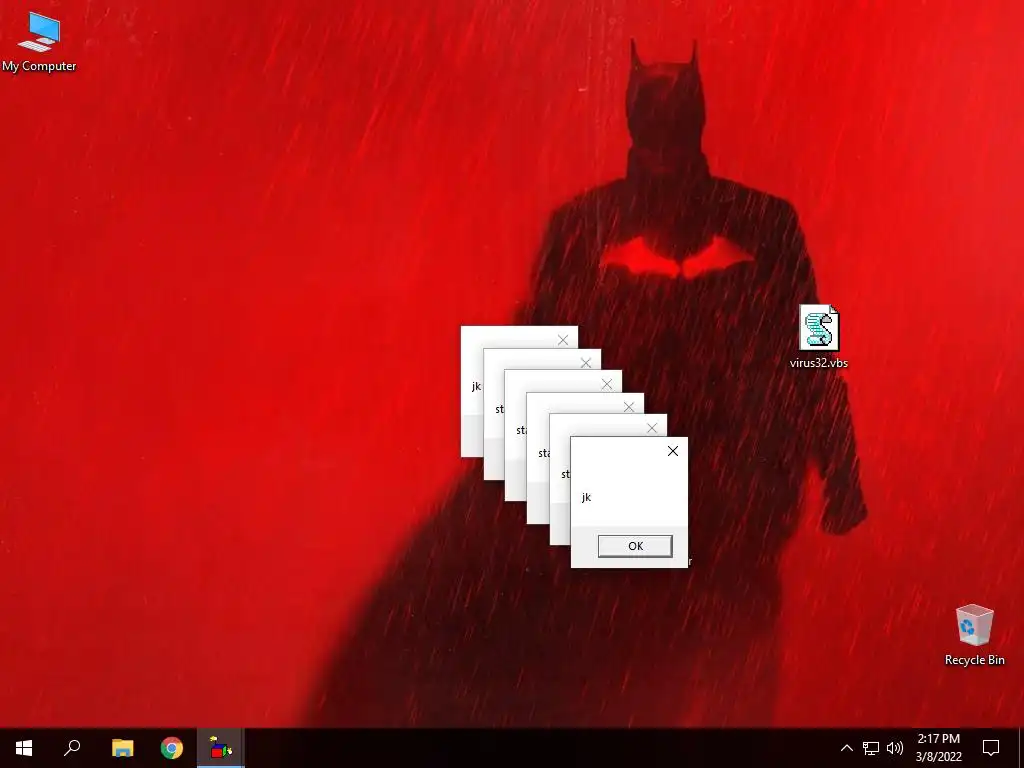
Task: Show hidden system tray icons
Action: 846,748
